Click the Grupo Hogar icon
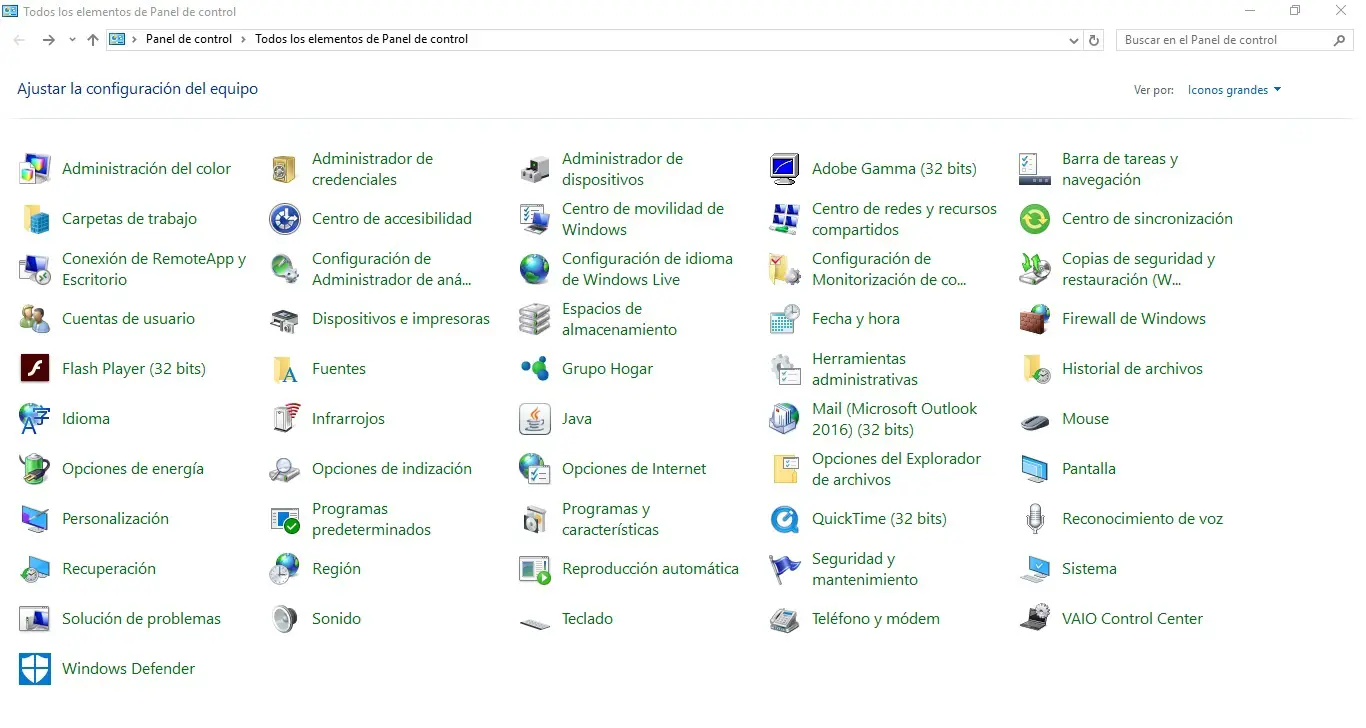The width and height of the screenshot is (1366, 728). [535, 369]
